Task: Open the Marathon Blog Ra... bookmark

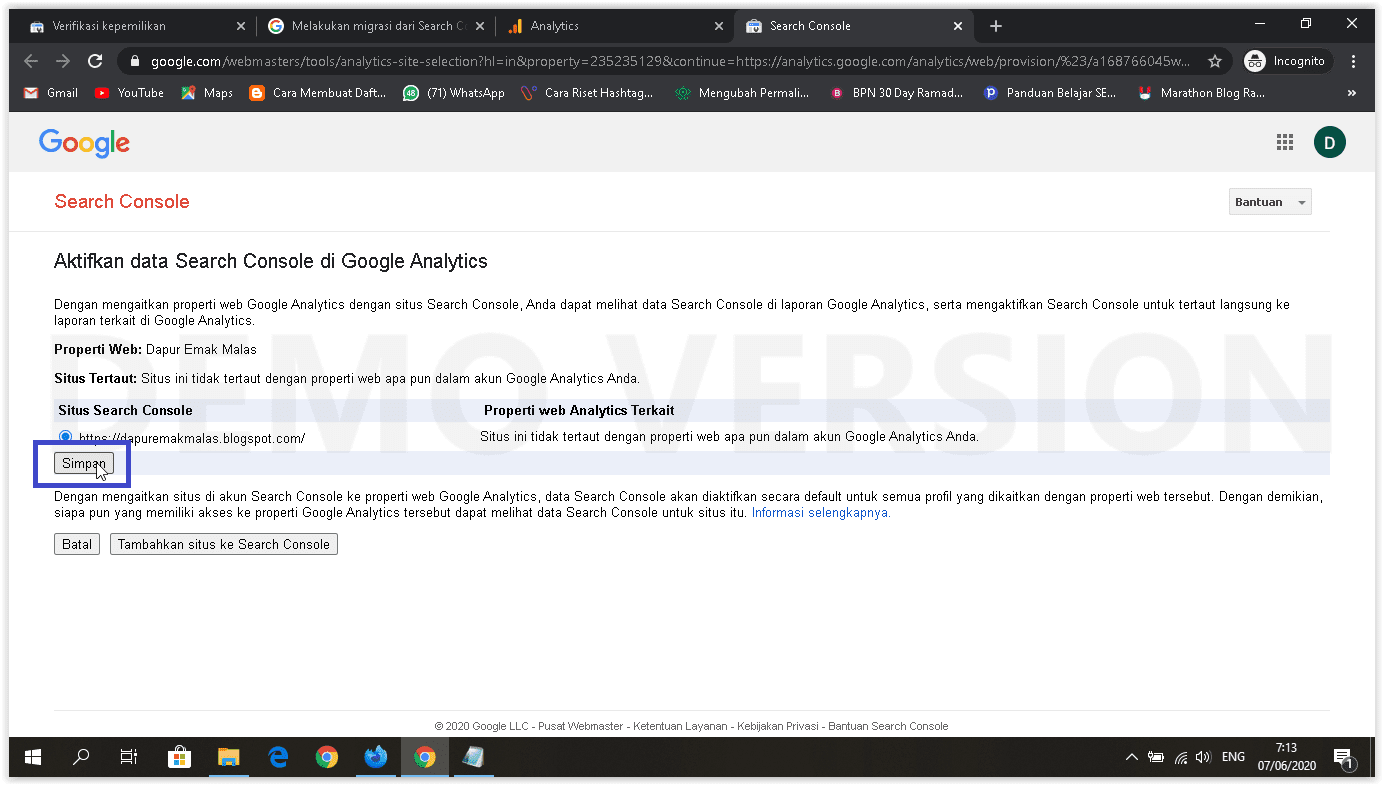Action: [1201, 93]
